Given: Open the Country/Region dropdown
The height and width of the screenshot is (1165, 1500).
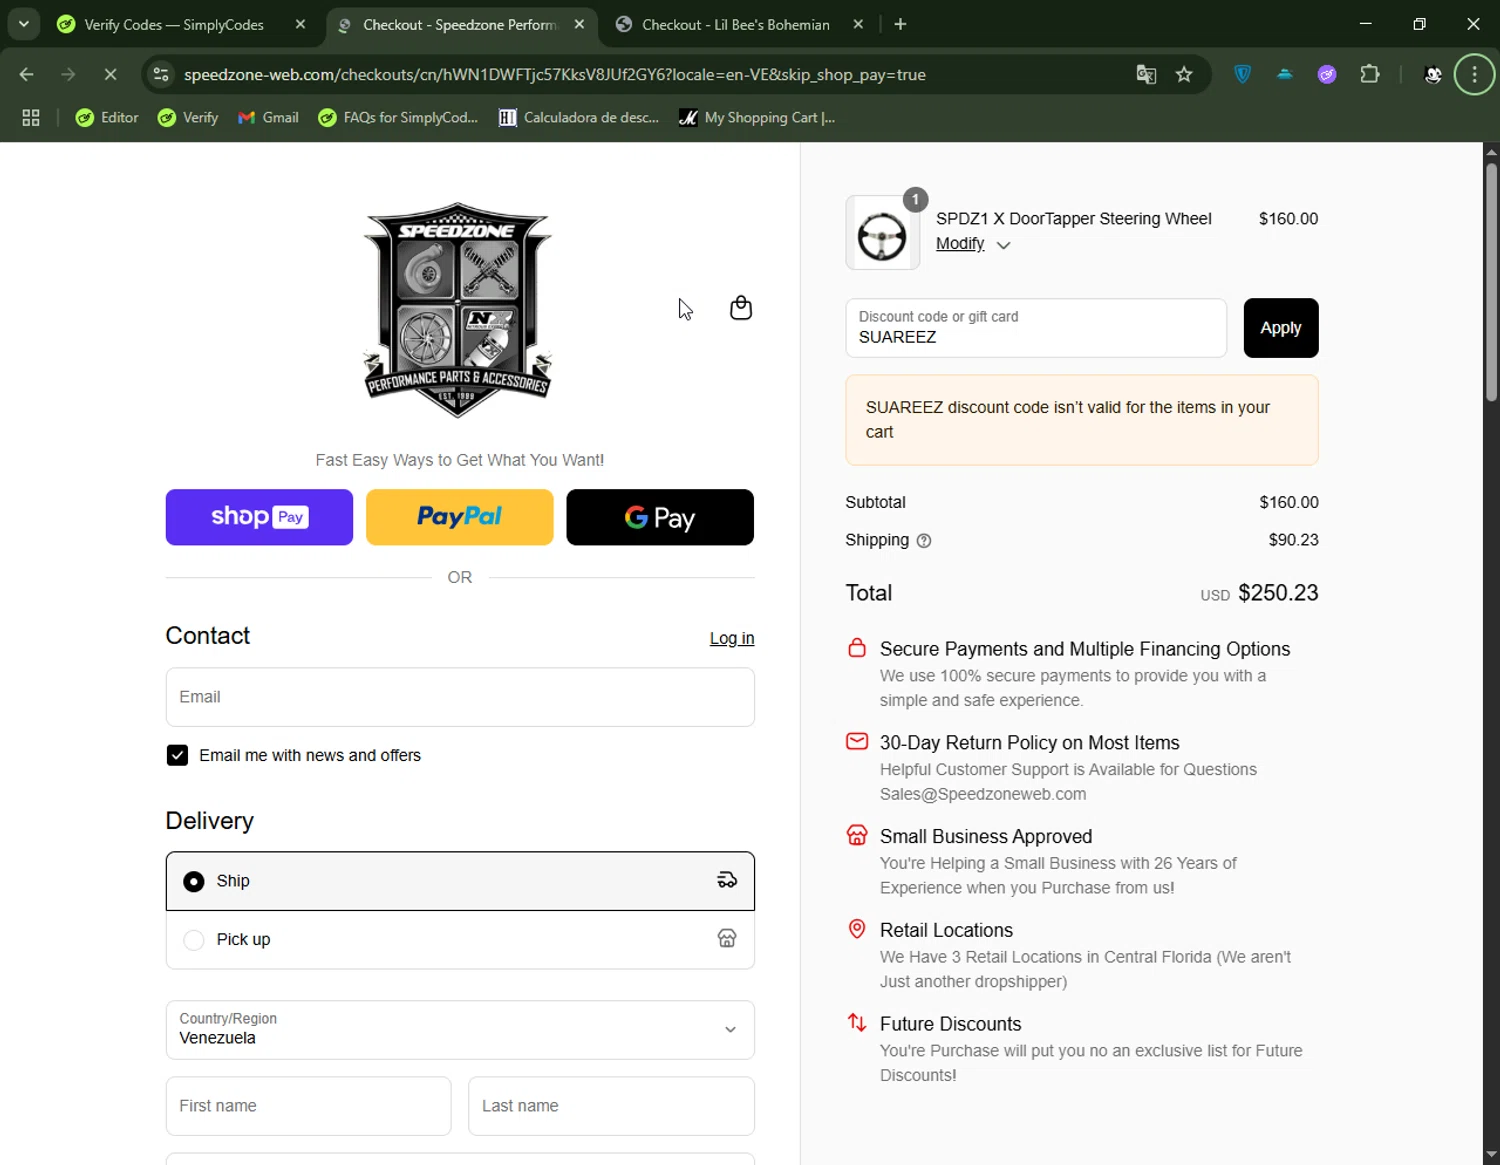Looking at the screenshot, I should click(460, 1029).
